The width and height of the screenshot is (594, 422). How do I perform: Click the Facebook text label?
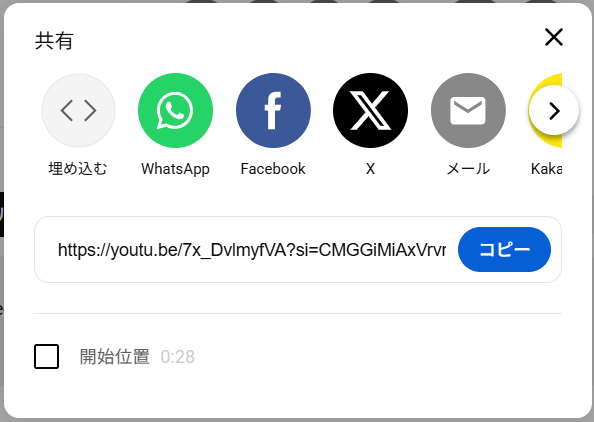click(273, 169)
